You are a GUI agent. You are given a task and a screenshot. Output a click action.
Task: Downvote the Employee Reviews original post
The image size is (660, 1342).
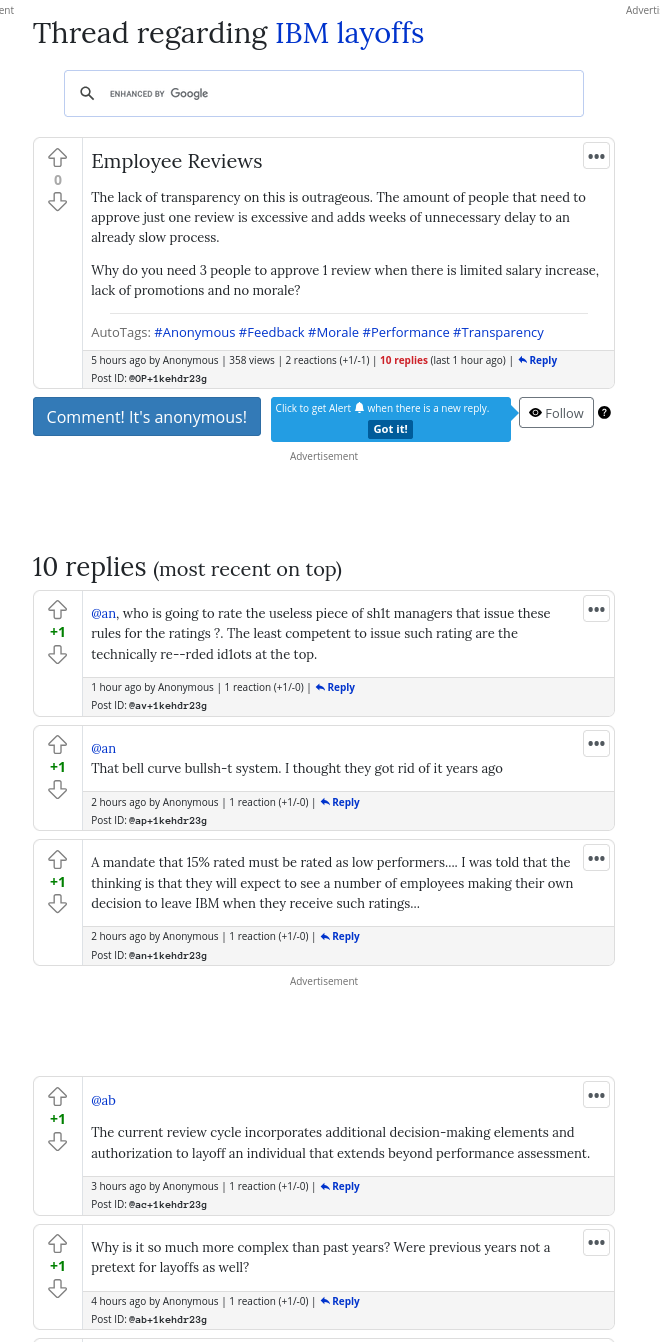(58, 202)
